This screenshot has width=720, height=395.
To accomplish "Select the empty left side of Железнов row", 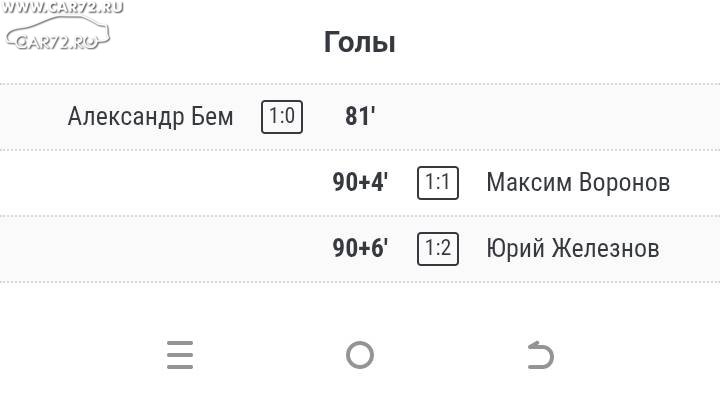I will pos(161,249).
